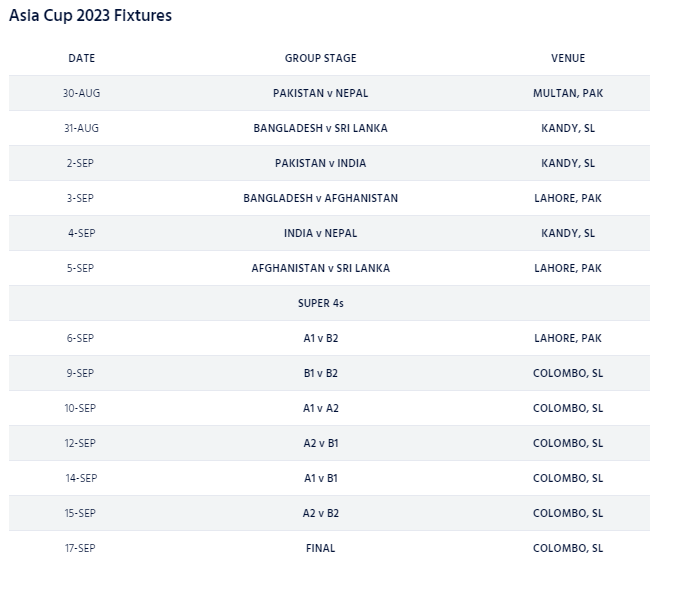Select the A2 v B1 fixture
This screenshot has height=590, width=688.
click(320, 443)
